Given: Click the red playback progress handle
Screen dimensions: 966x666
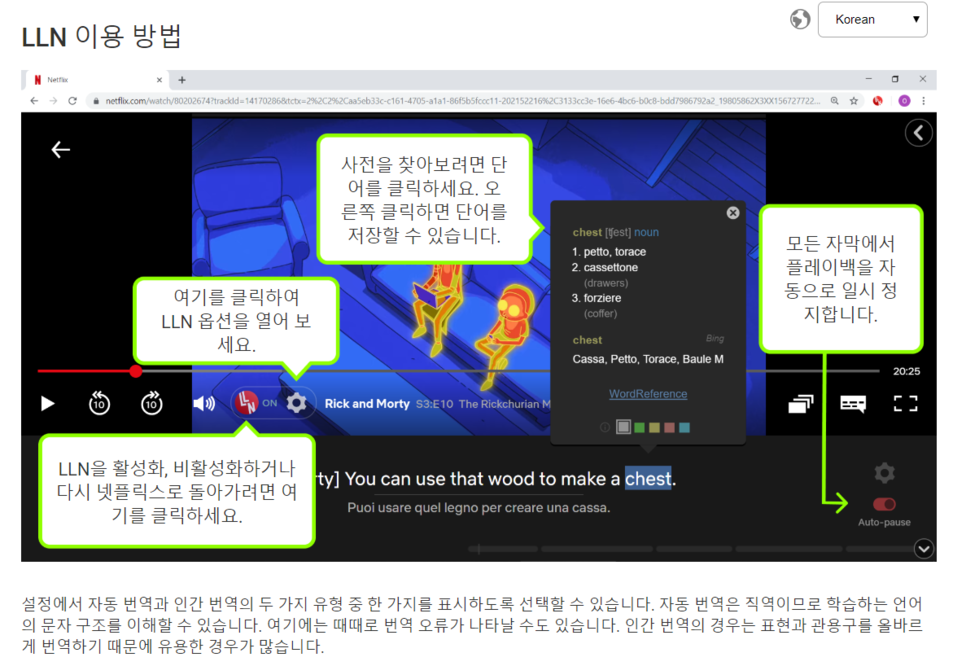Looking at the screenshot, I should pos(136,371).
